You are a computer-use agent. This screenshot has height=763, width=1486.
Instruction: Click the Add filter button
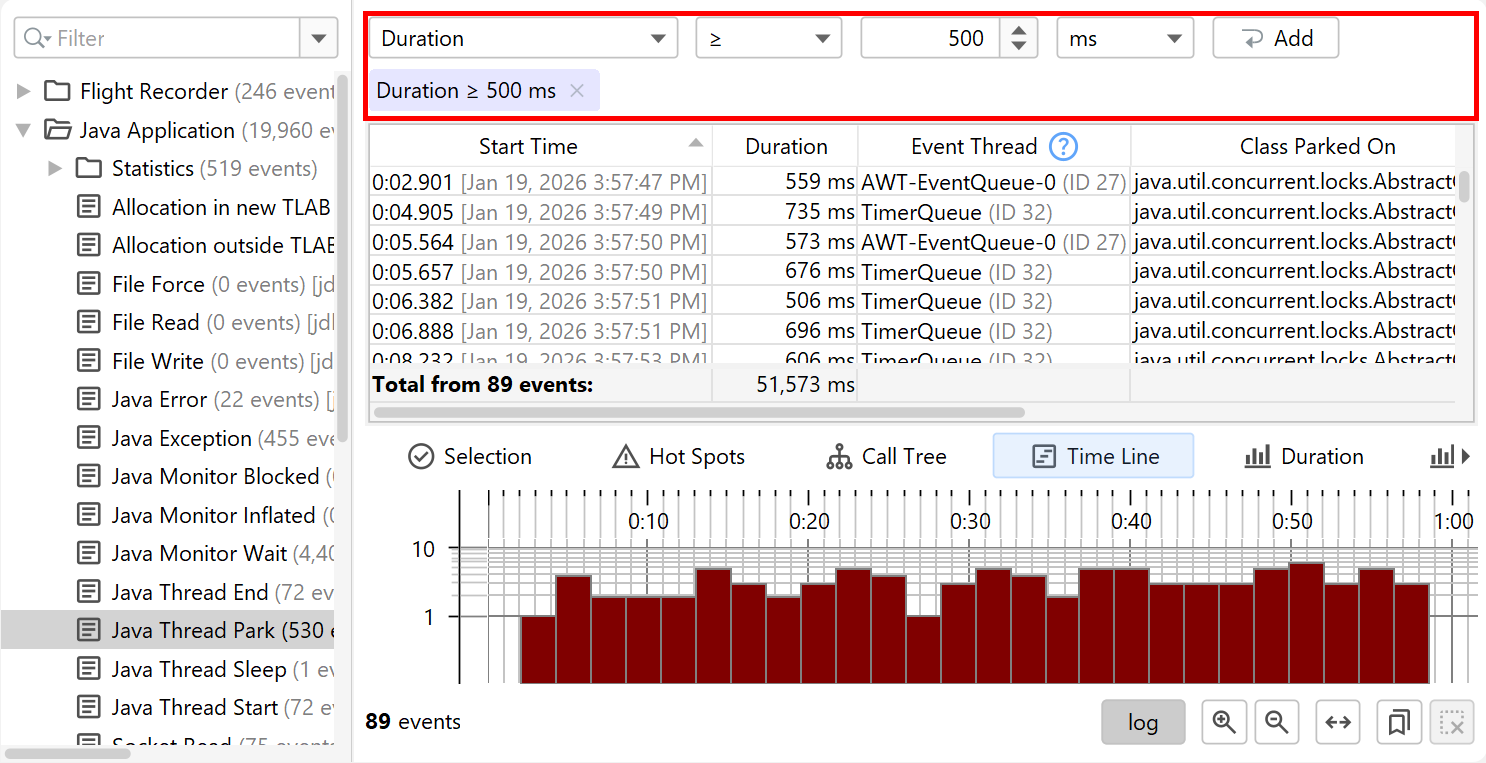pyautogui.click(x=1275, y=39)
